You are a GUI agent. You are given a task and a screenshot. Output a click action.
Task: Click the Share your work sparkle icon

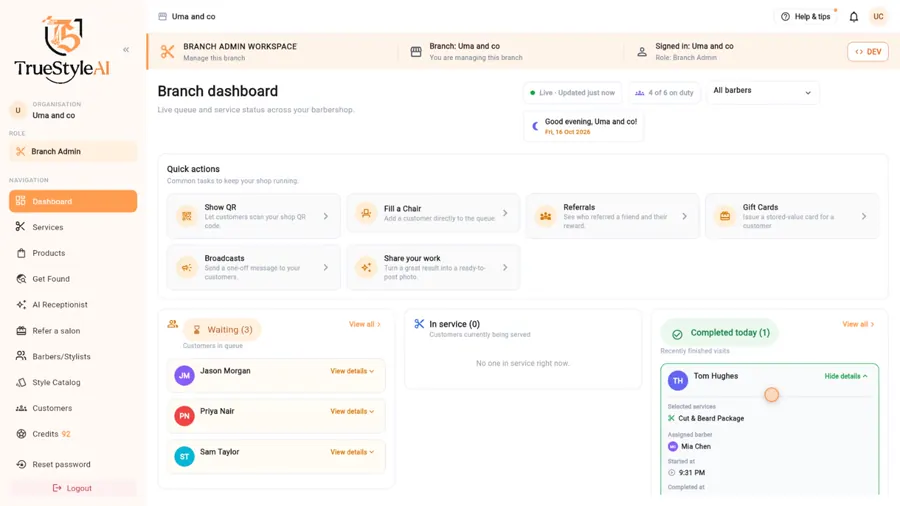click(366, 267)
